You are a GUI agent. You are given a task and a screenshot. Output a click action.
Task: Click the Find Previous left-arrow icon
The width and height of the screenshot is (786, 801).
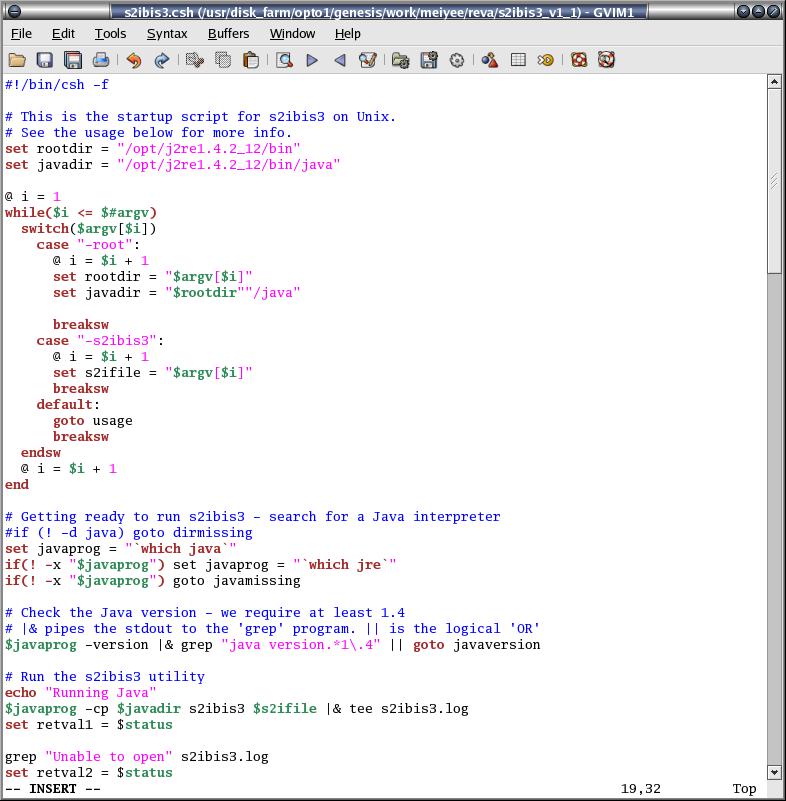pos(340,60)
